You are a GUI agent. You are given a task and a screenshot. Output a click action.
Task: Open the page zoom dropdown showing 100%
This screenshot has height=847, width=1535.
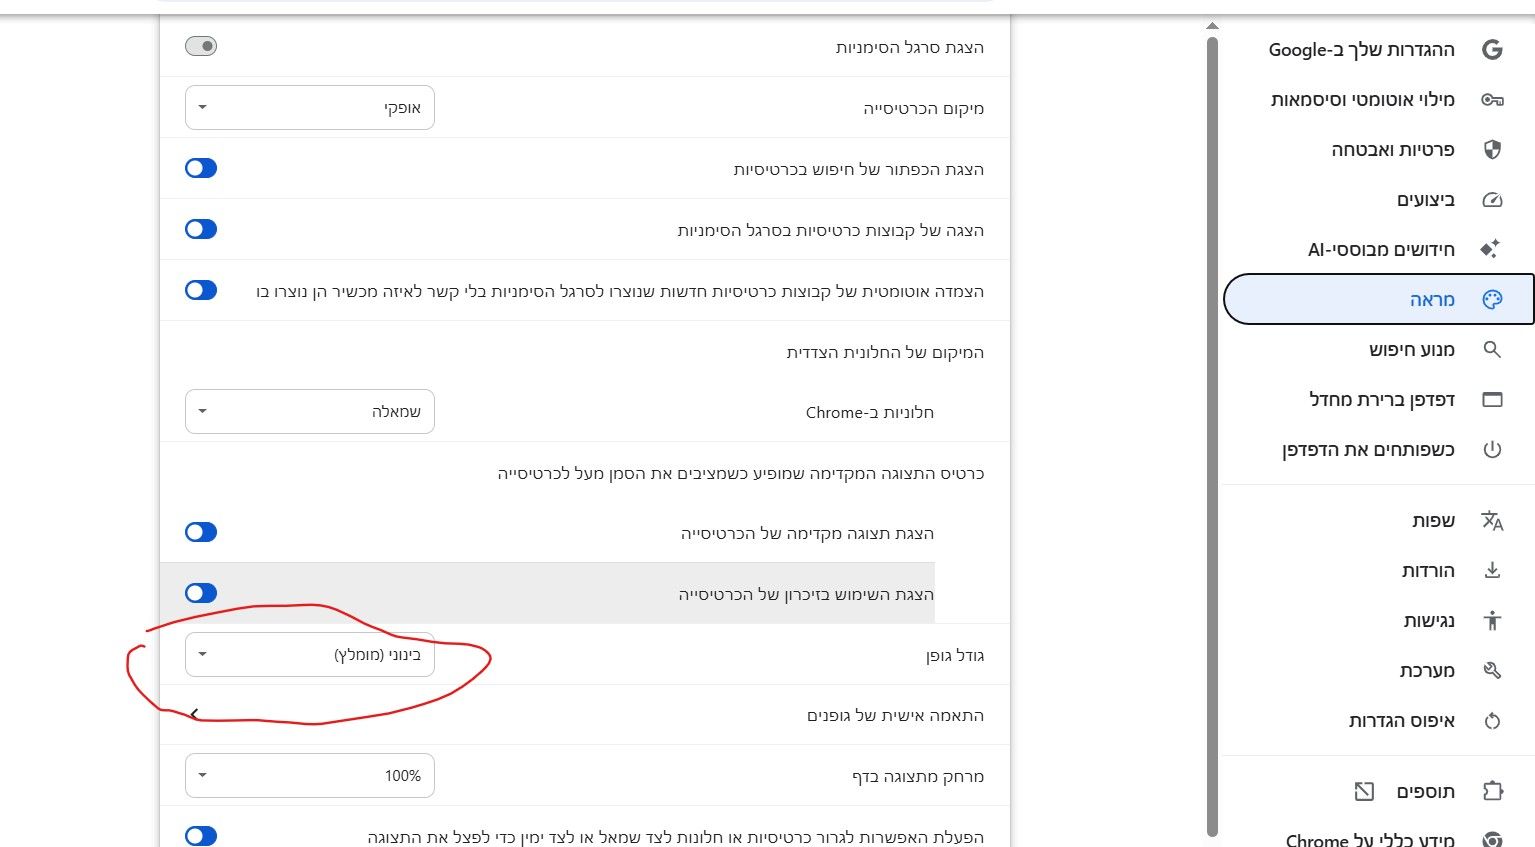coord(310,776)
